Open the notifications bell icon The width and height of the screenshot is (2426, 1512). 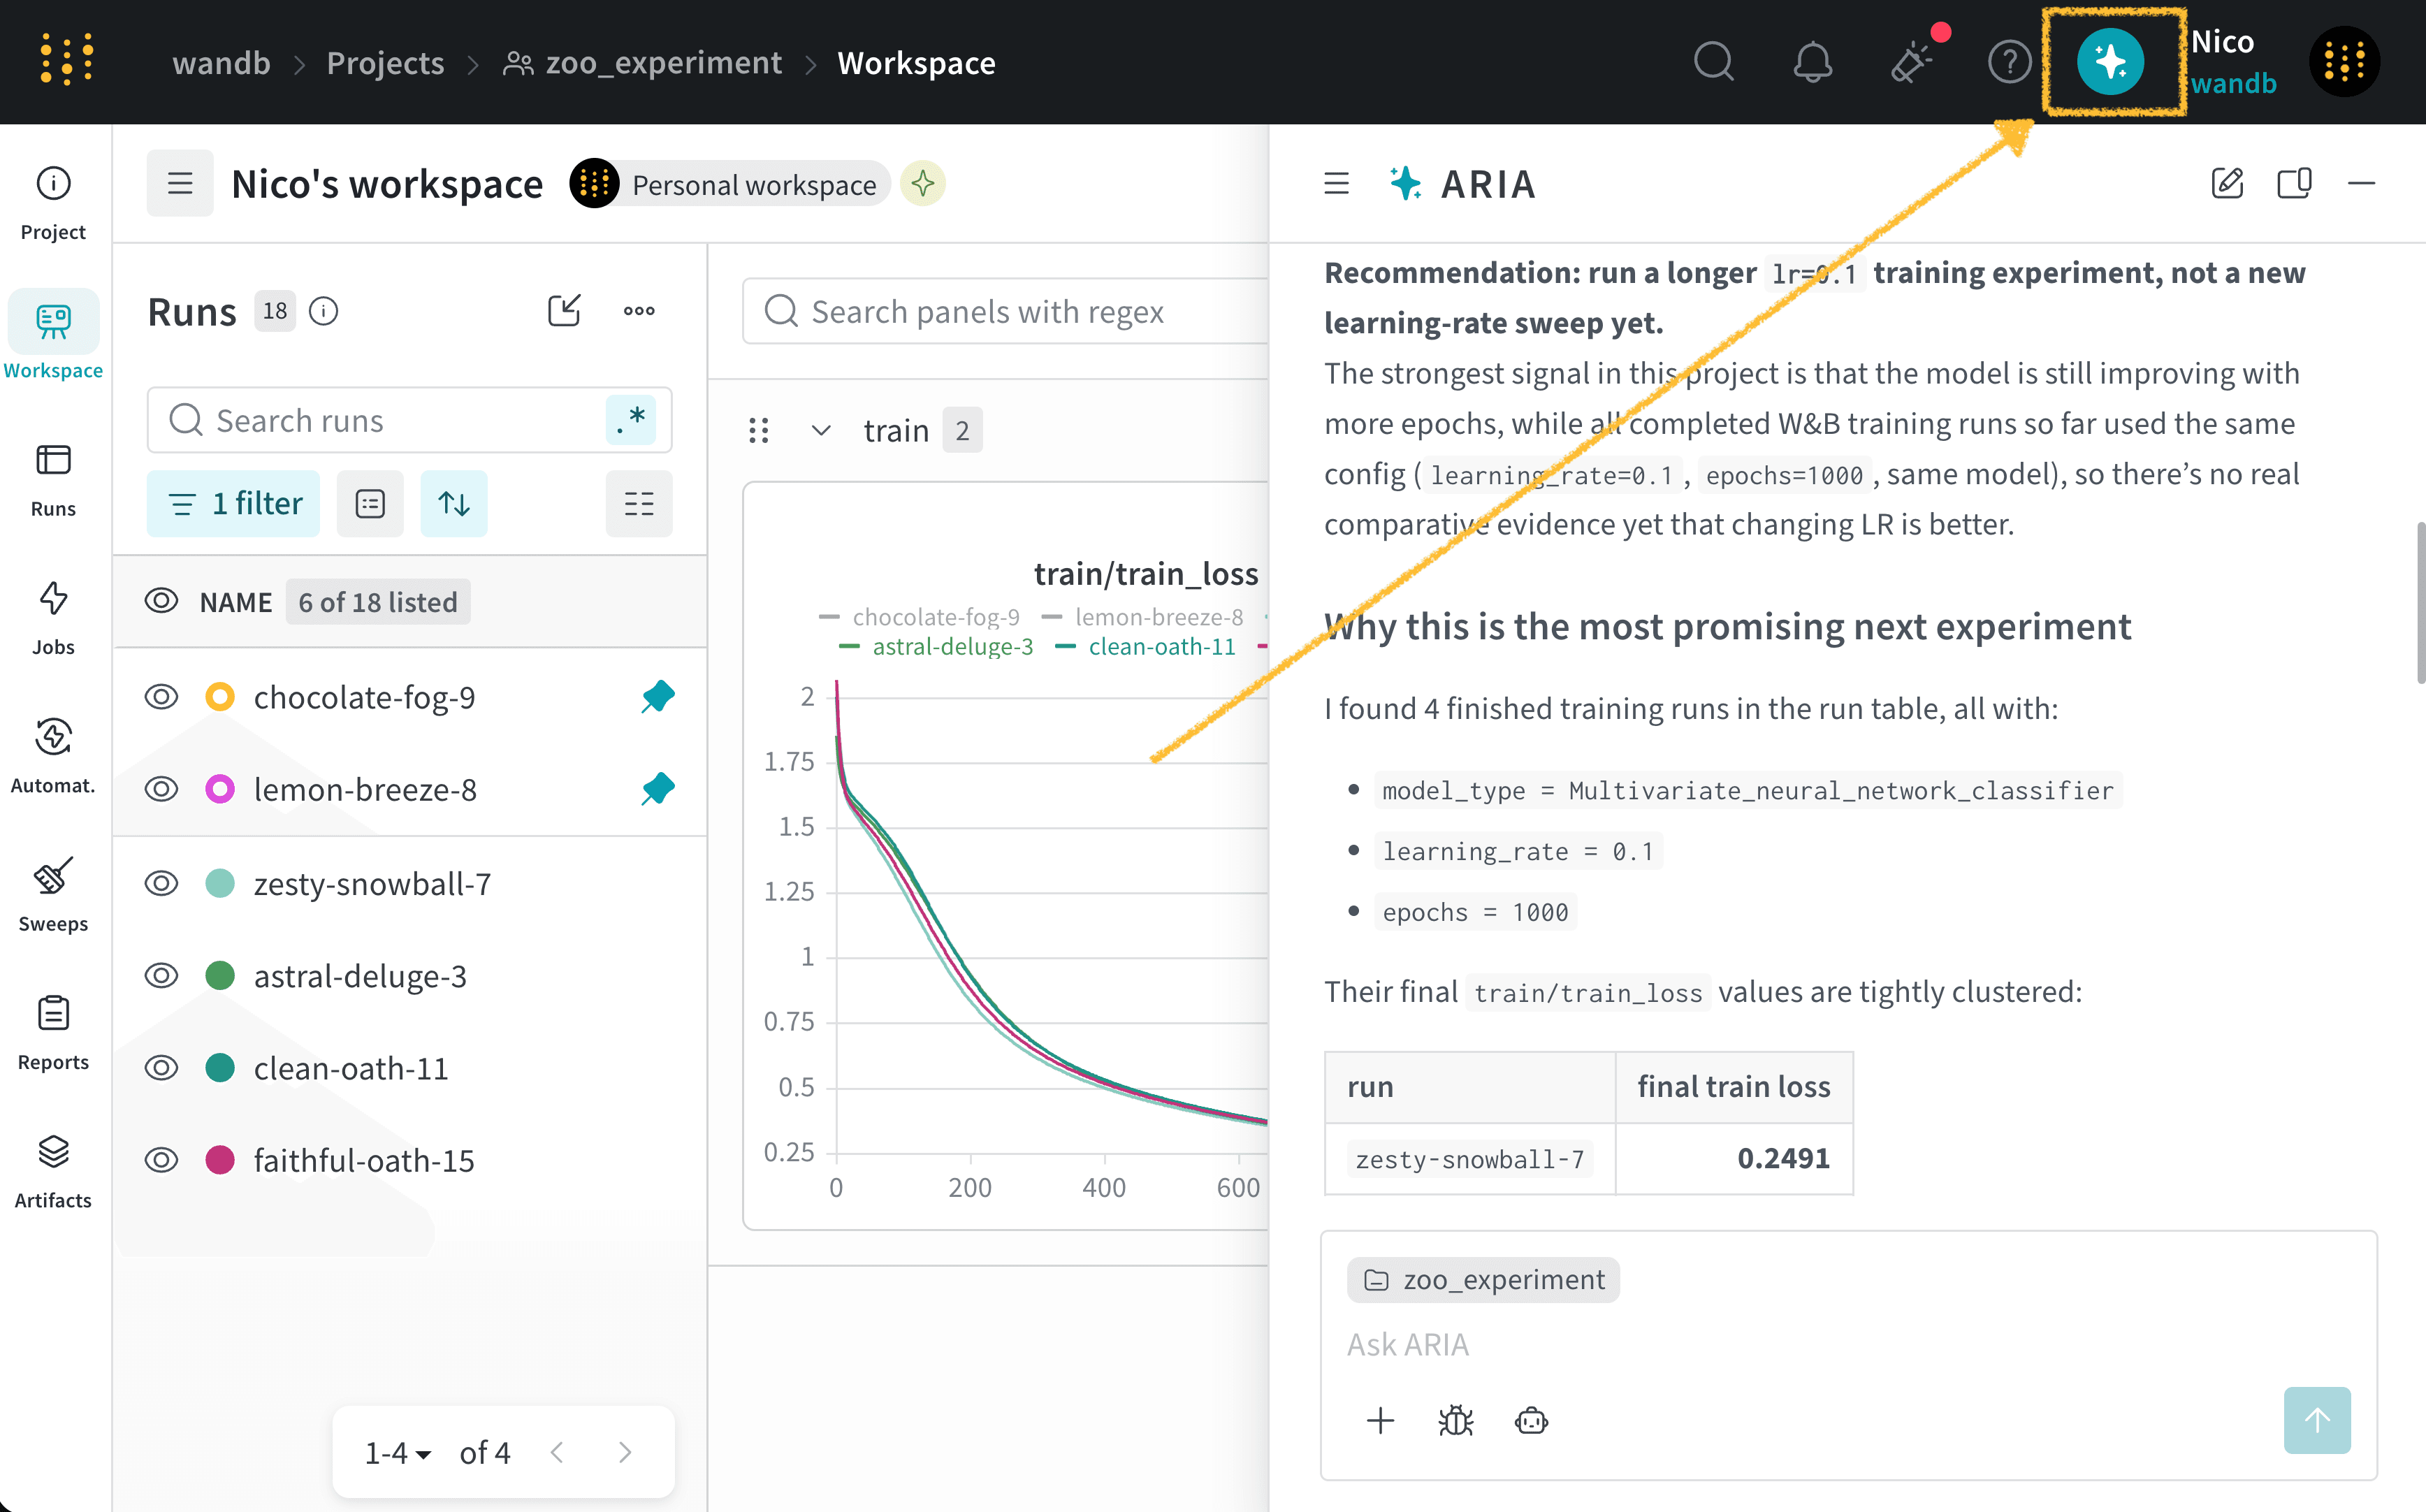1812,62
